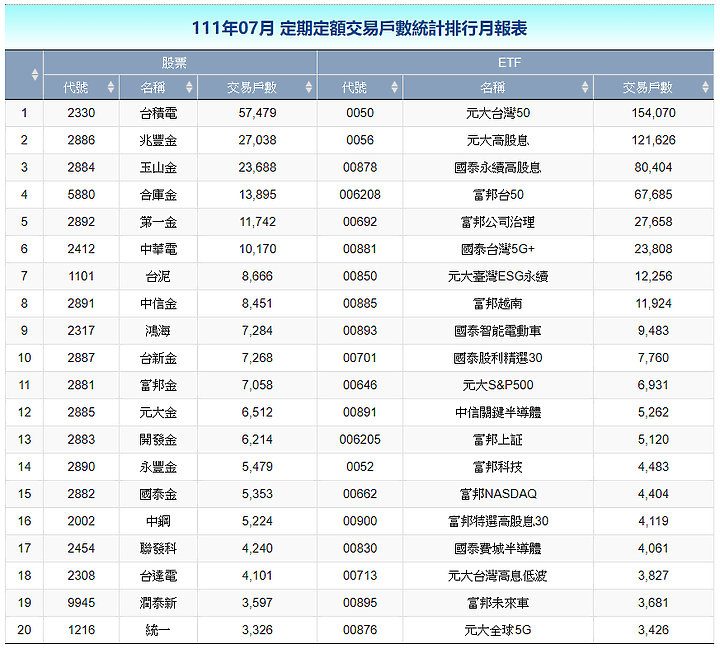This screenshot has width=720, height=649.
Task: Click the 國泰永續高股息 cell
Action: [498, 167]
